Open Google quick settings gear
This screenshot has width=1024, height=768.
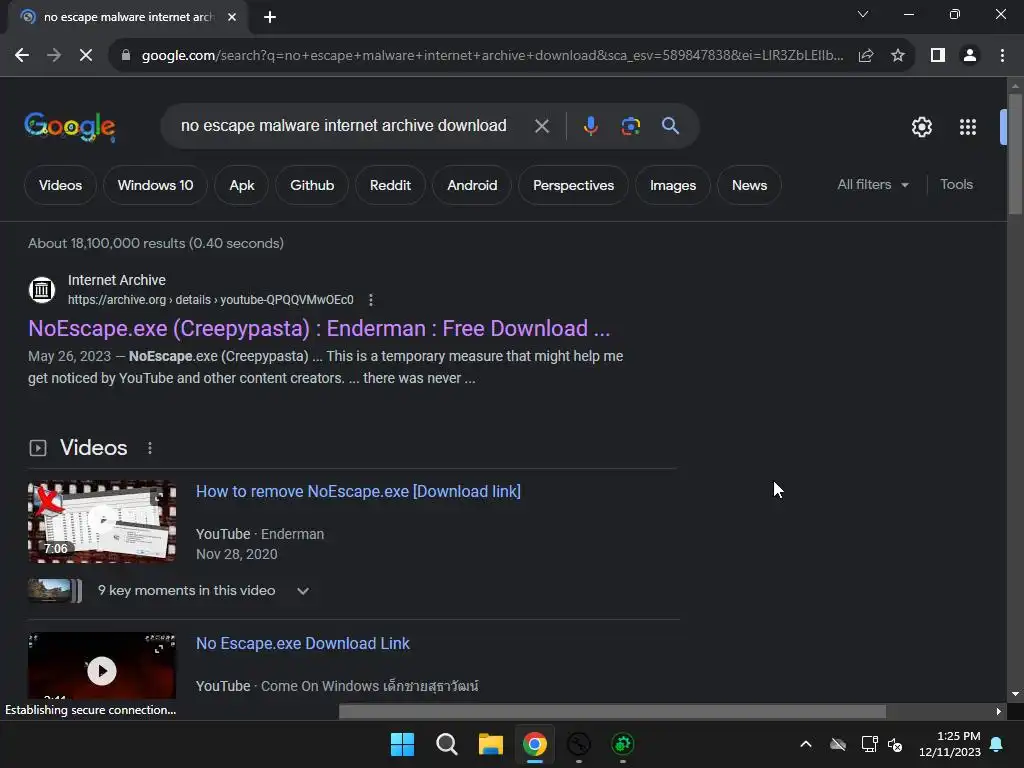pos(921,127)
